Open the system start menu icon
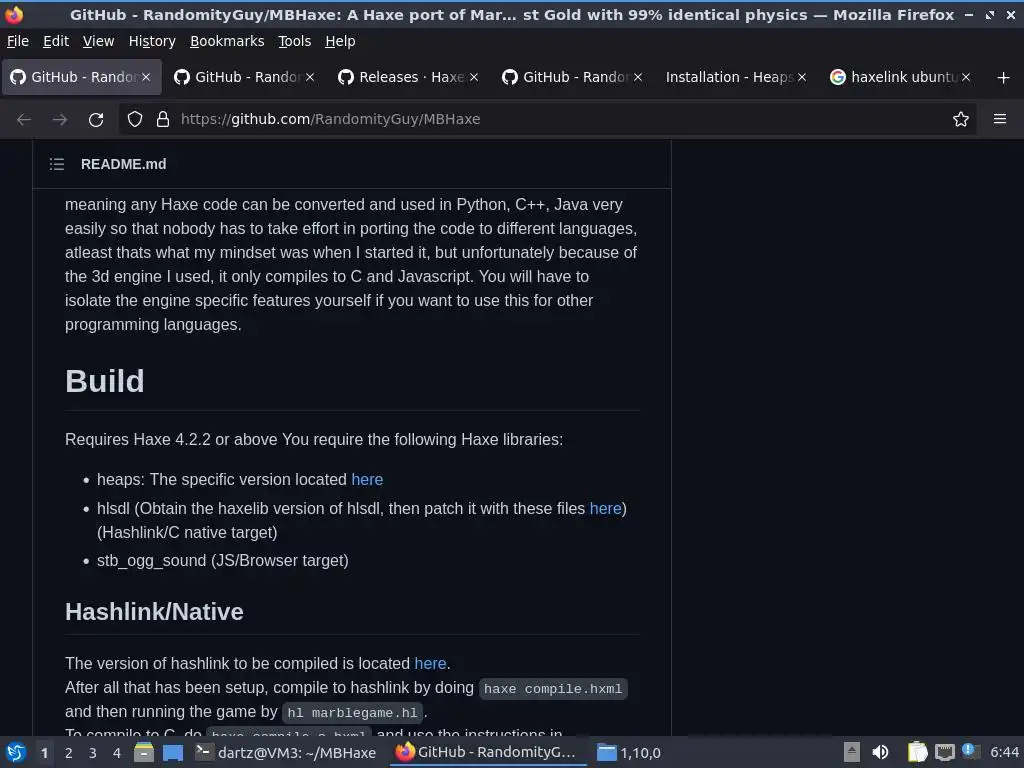This screenshot has height=768, width=1024. point(16,752)
